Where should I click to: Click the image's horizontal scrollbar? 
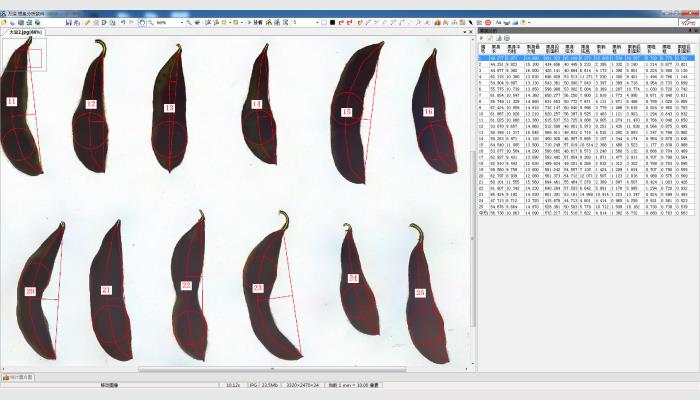point(240,369)
